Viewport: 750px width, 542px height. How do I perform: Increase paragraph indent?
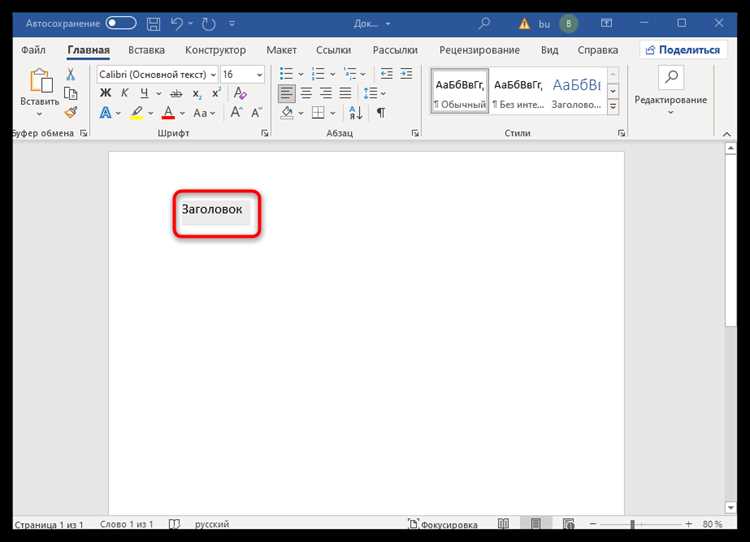pyautogui.click(x=406, y=74)
